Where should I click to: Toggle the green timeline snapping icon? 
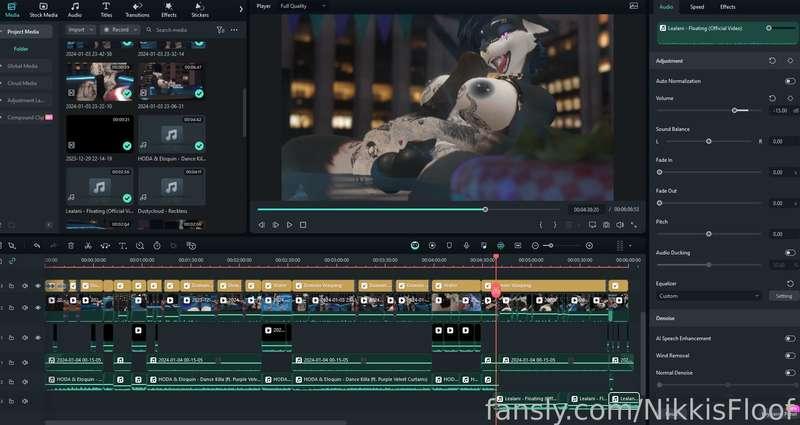coord(501,246)
